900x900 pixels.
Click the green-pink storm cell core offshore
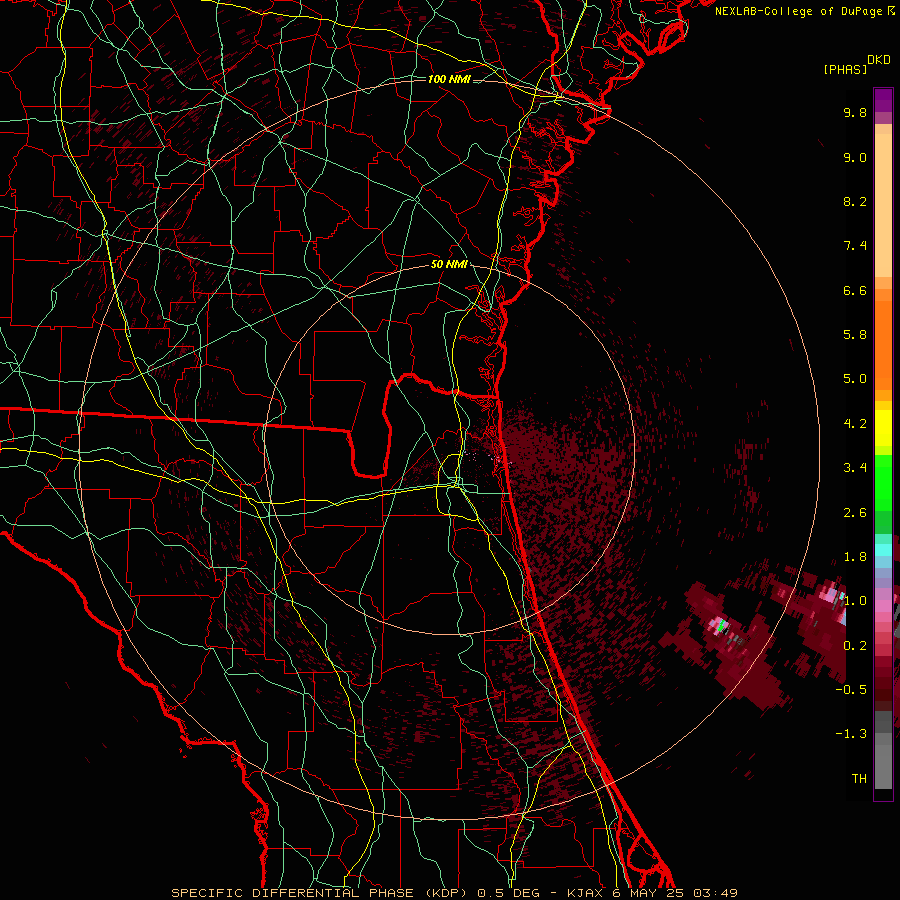tap(720, 626)
